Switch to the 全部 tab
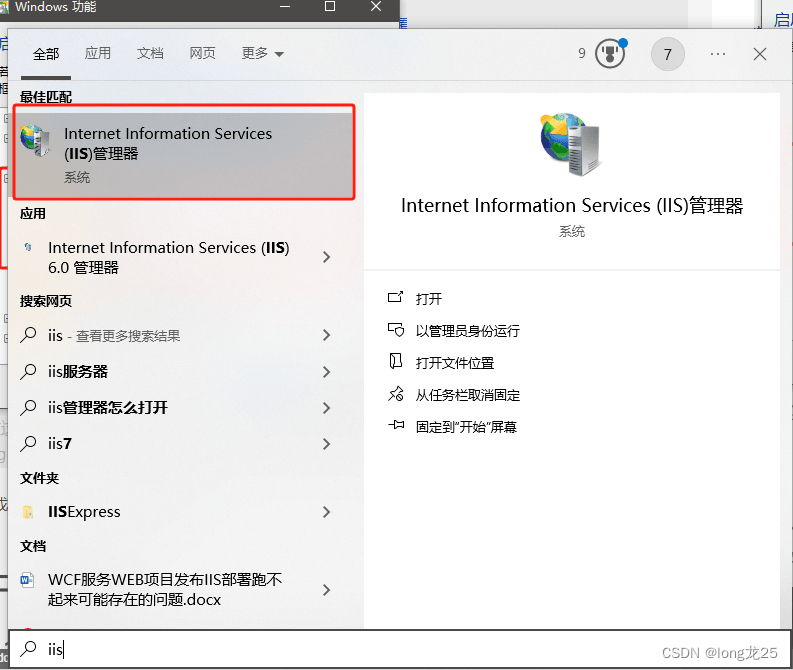Viewport: 793px width, 670px height. (x=46, y=54)
